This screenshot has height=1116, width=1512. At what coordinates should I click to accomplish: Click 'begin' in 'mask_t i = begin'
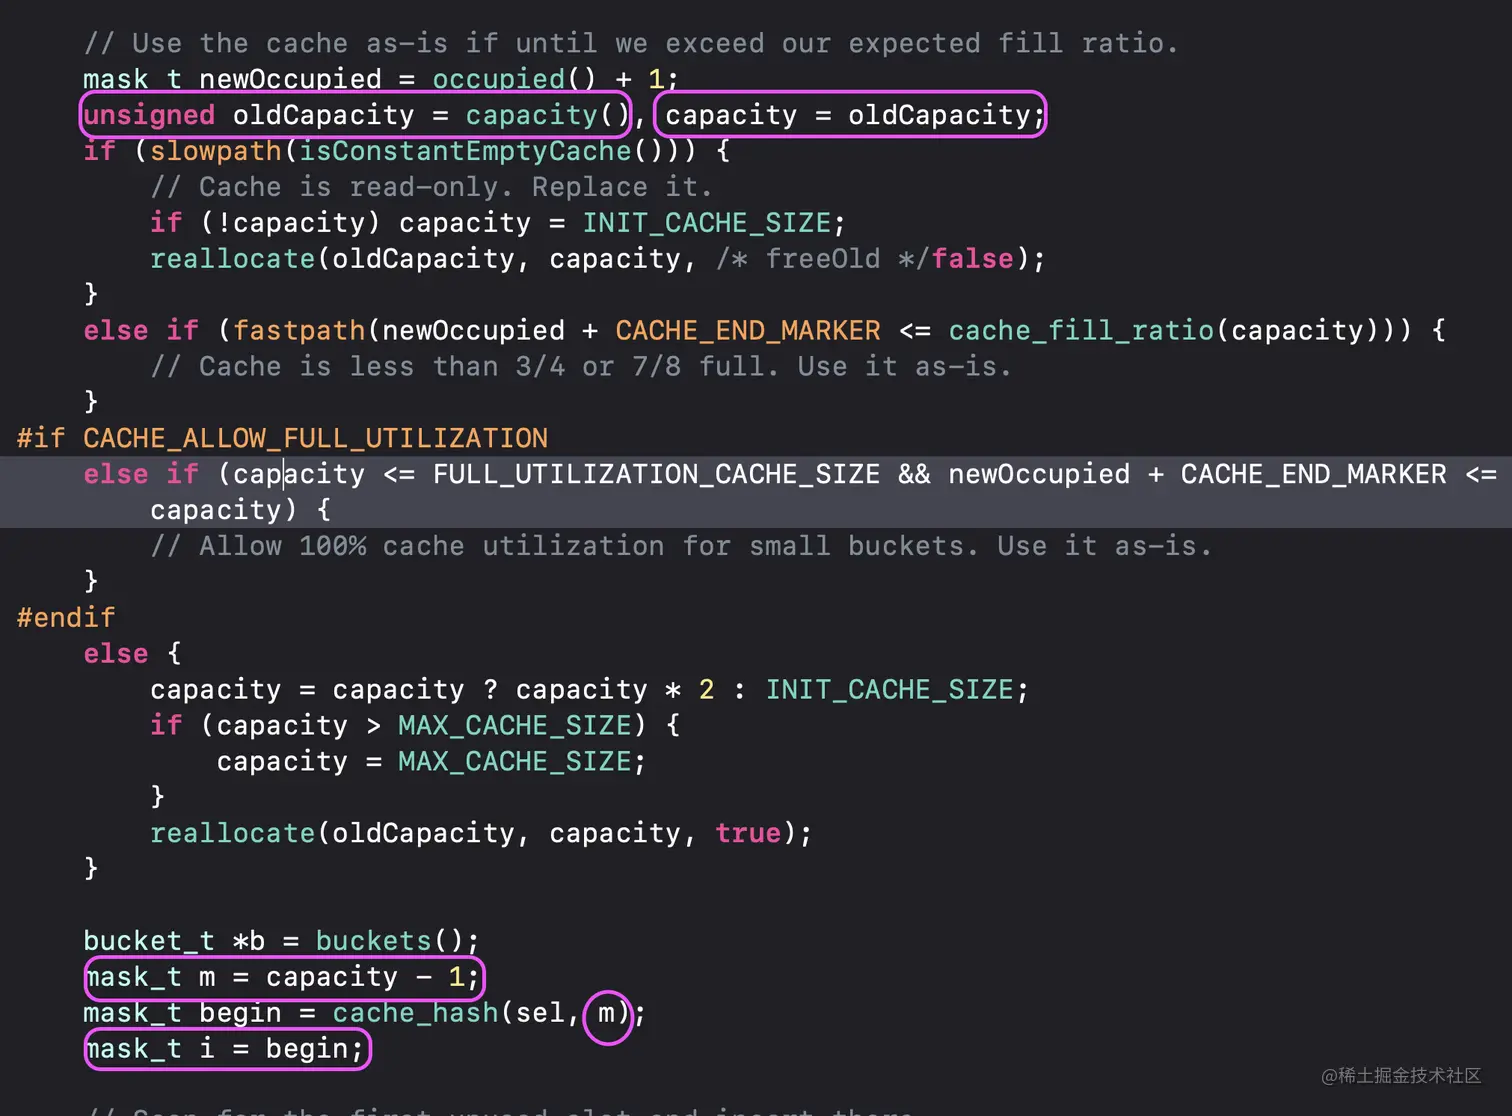tap(307, 1049)
